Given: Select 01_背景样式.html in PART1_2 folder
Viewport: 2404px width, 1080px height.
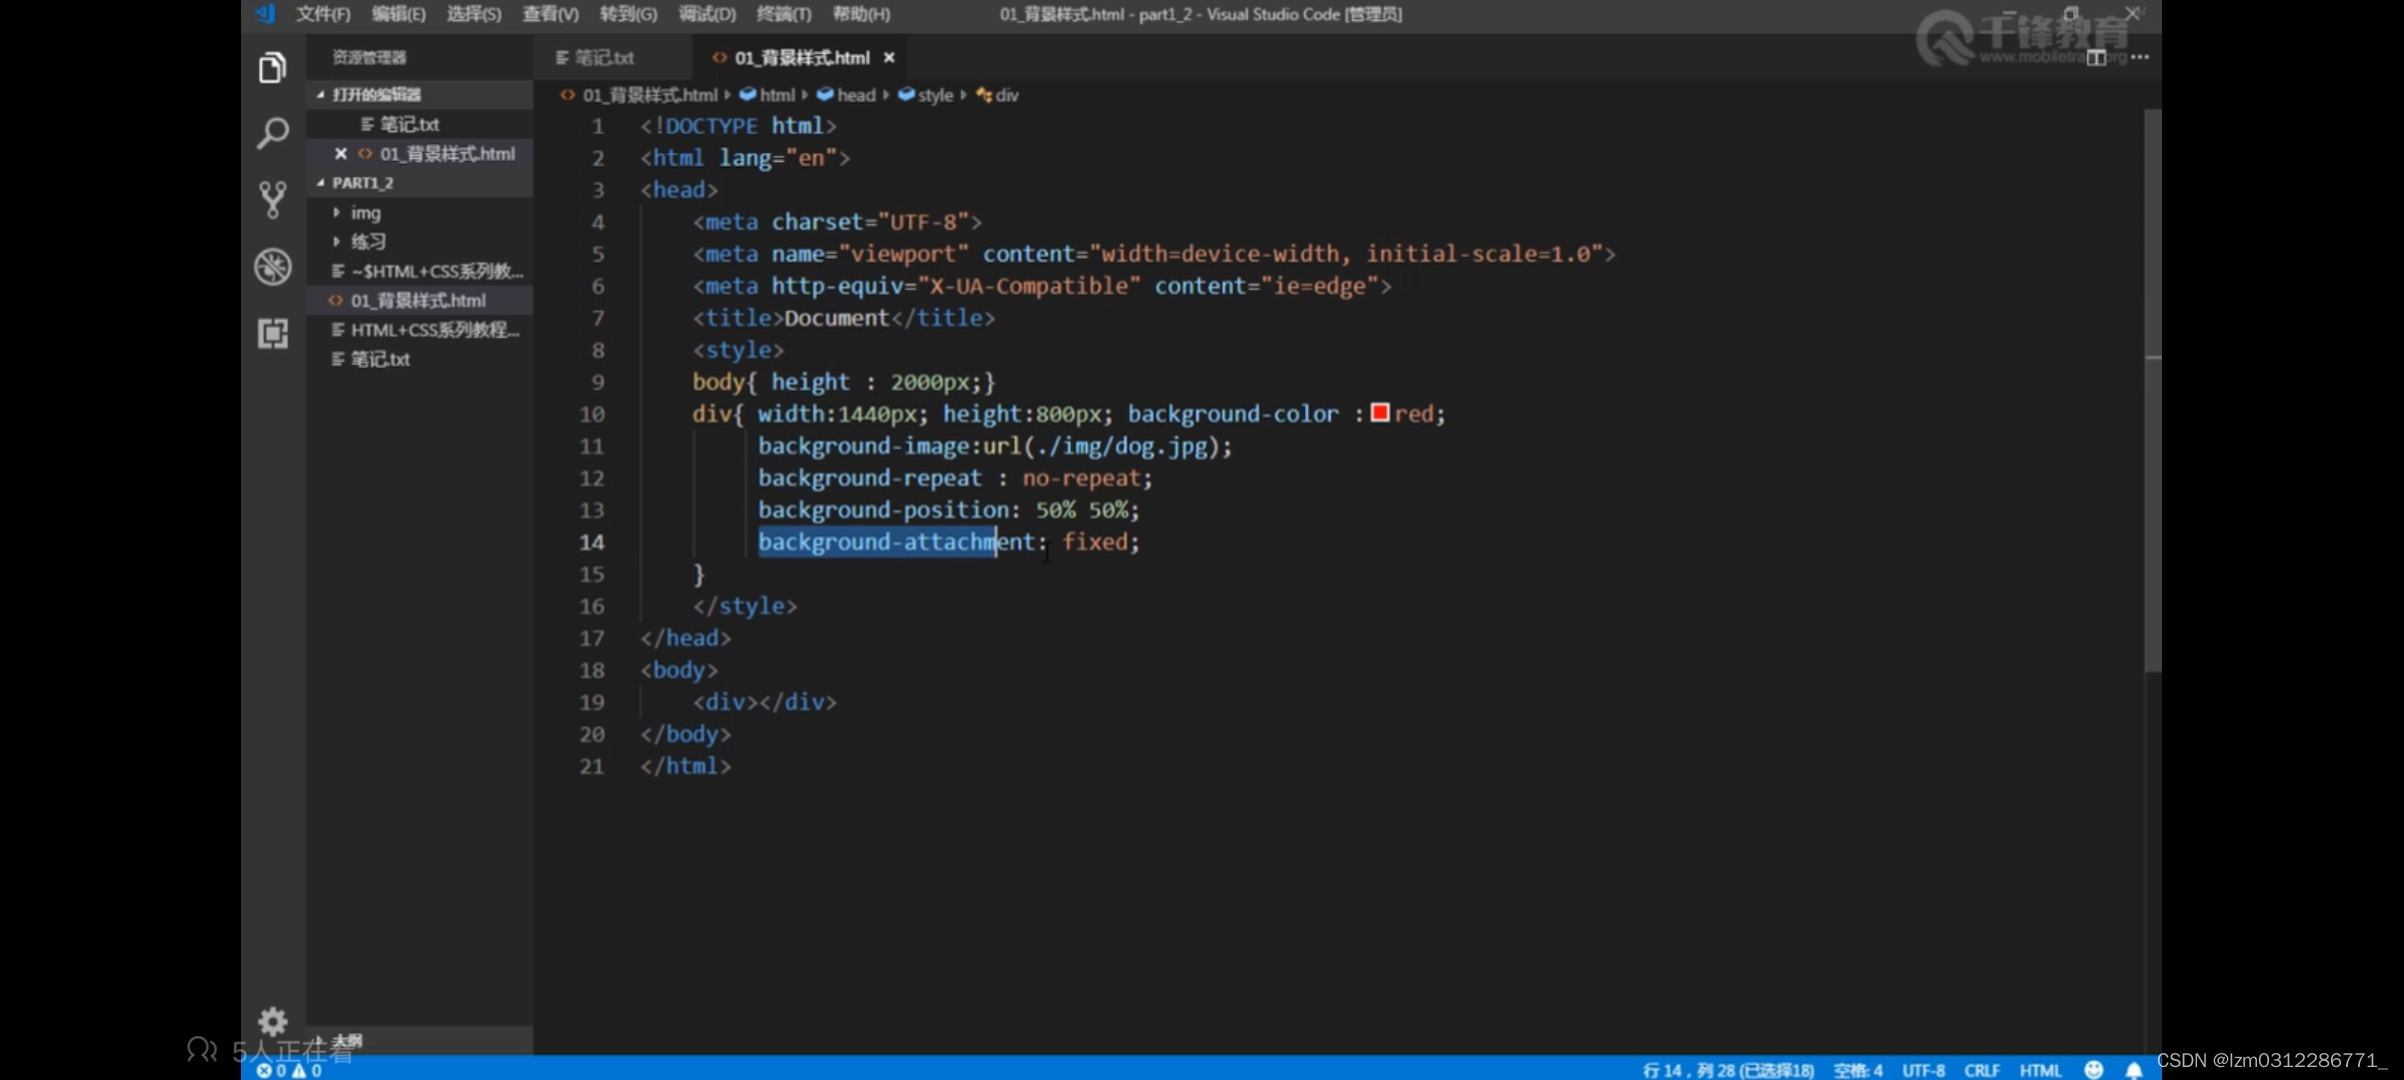Looking at the screenshot, I should point(418,300).
